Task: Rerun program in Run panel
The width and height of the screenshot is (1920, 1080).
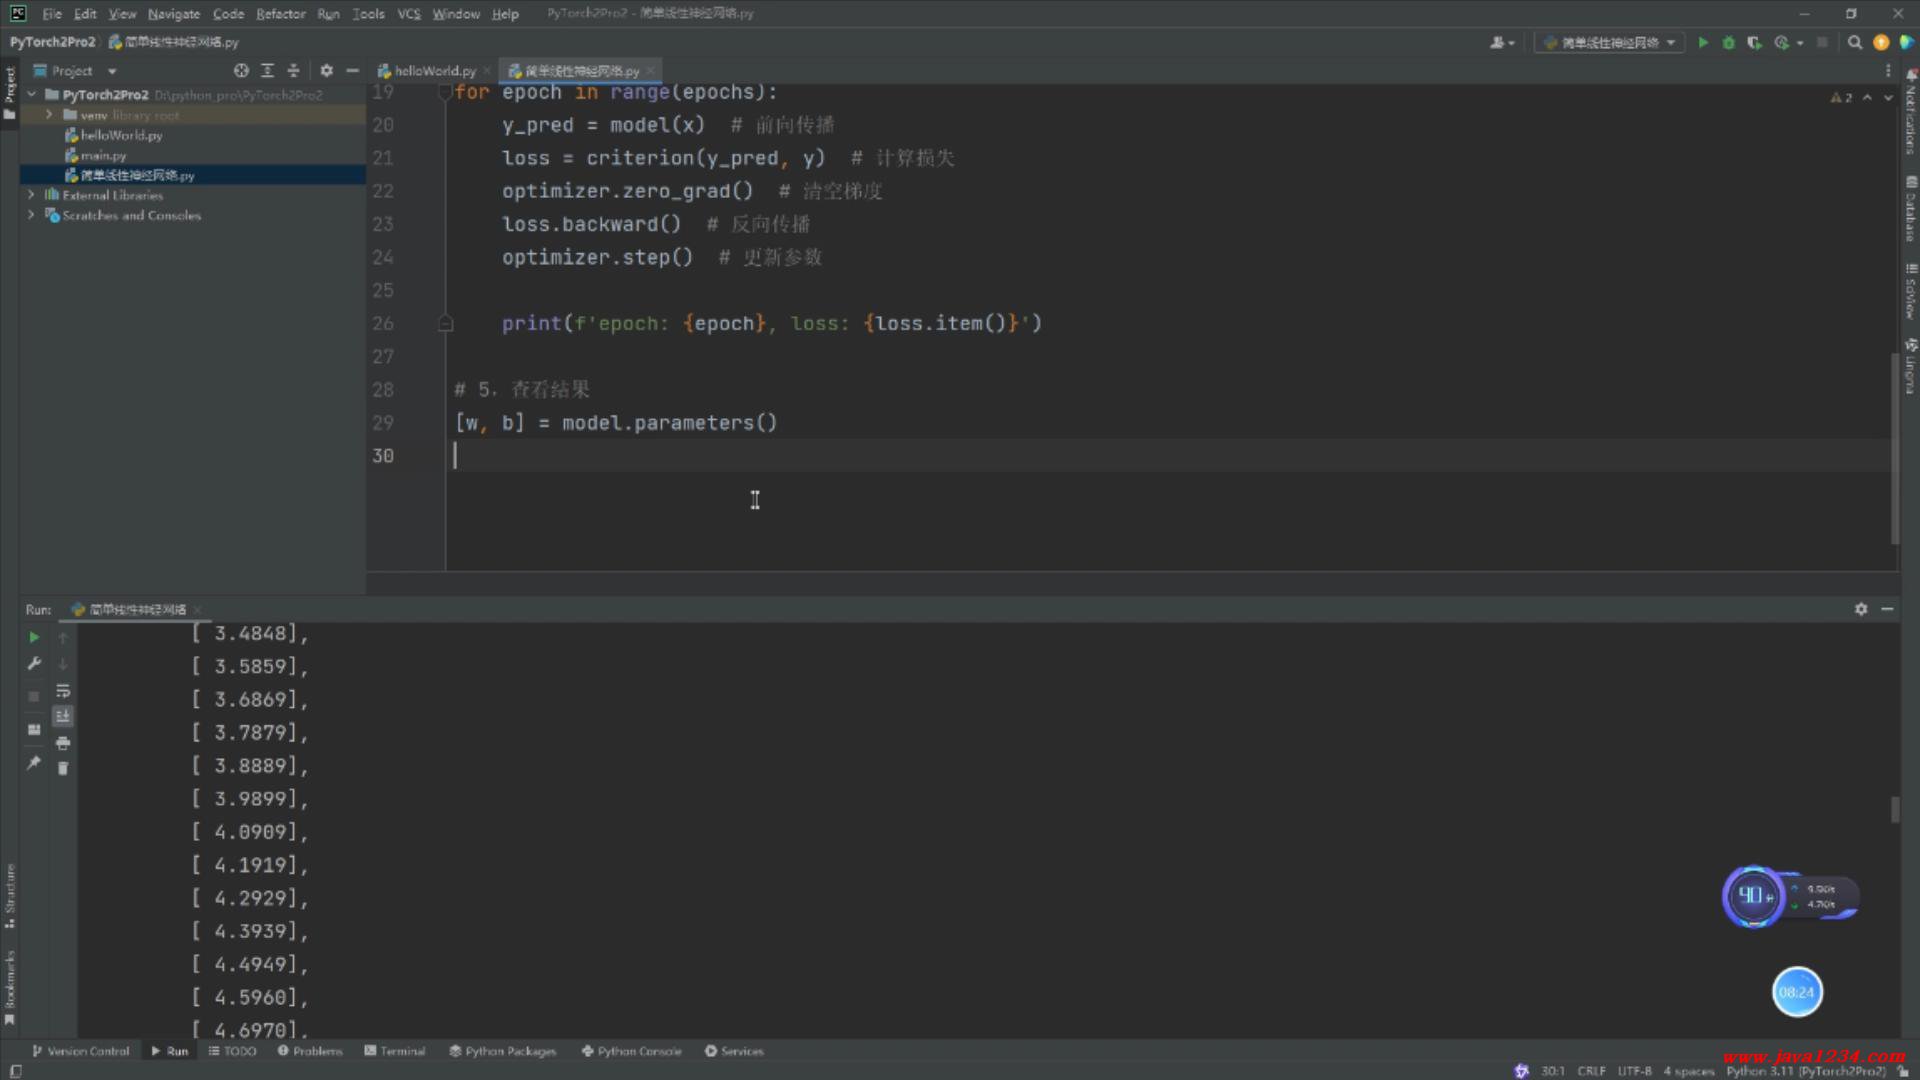Action: click(x=34, y=637)
